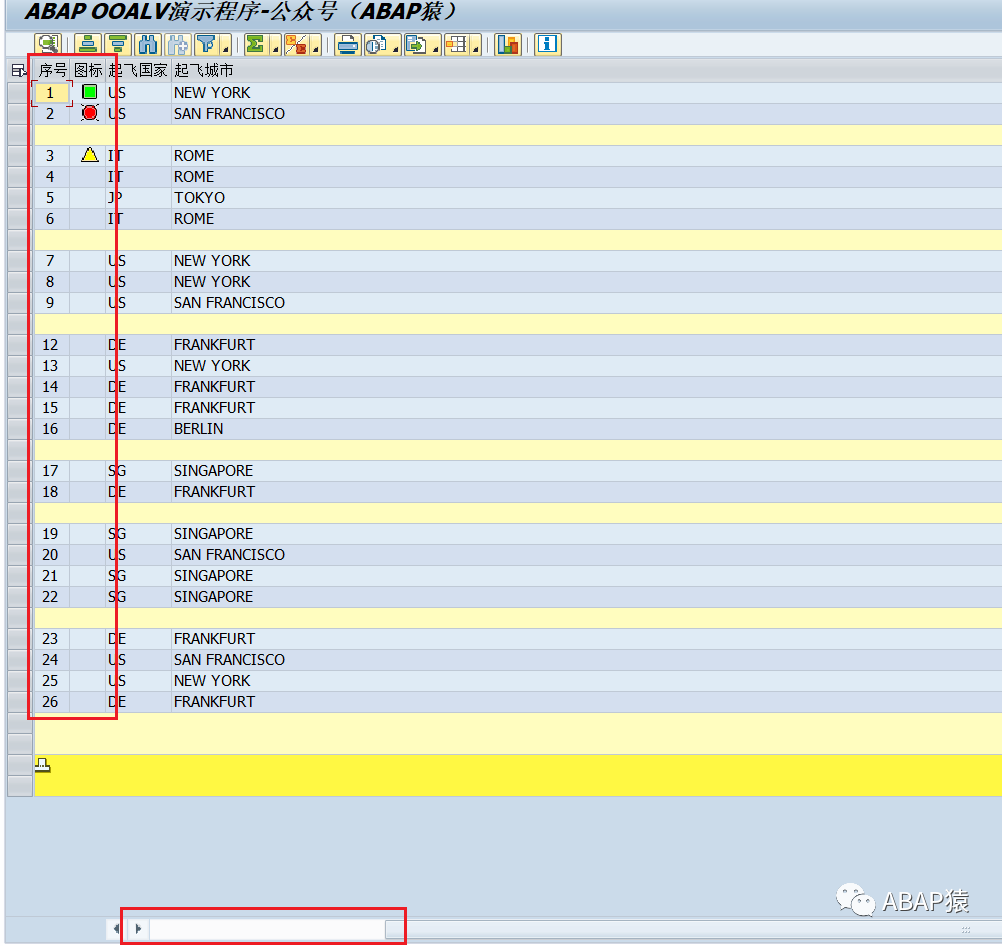The height and width of the screenshot is (946, 1002).
Task: Sort the list in ascending order
Action: coord(88,45)
